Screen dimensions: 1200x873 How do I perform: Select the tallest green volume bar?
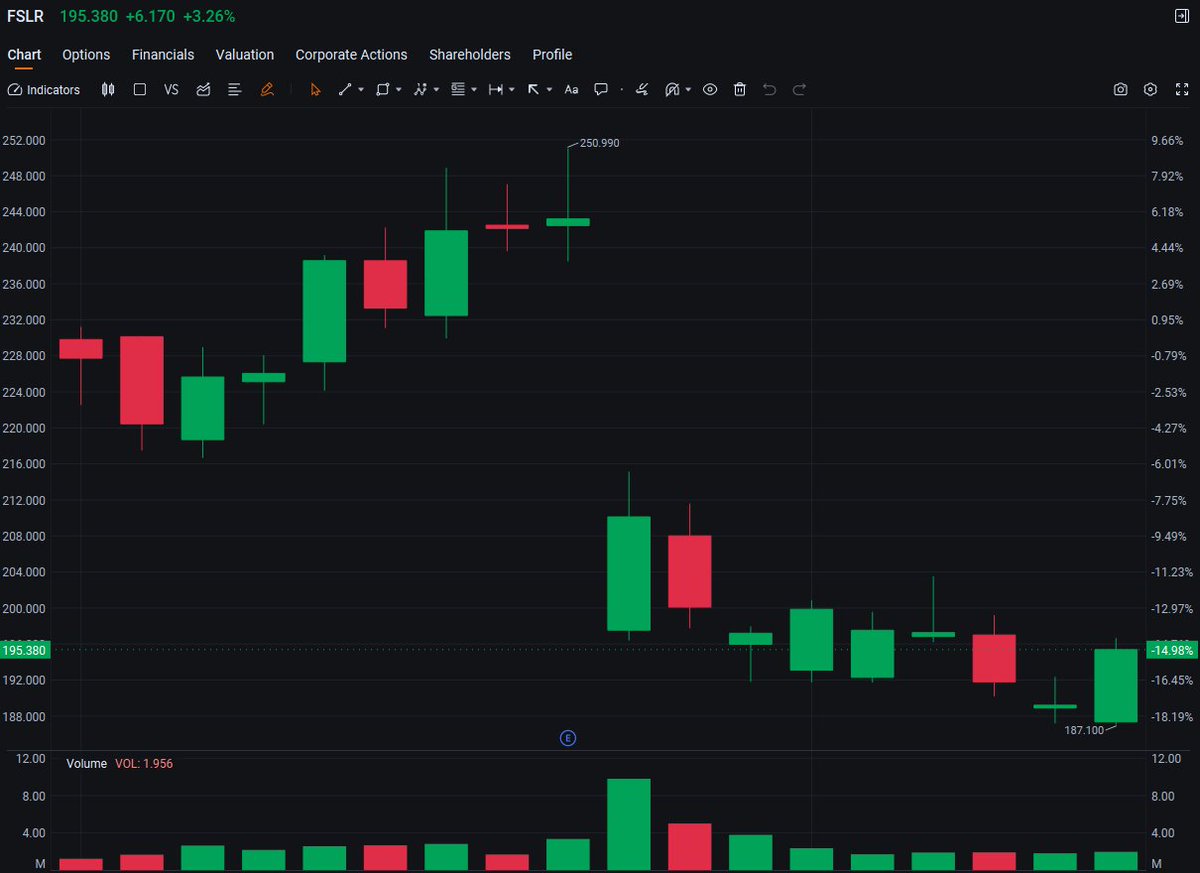[x=629, y=824]
